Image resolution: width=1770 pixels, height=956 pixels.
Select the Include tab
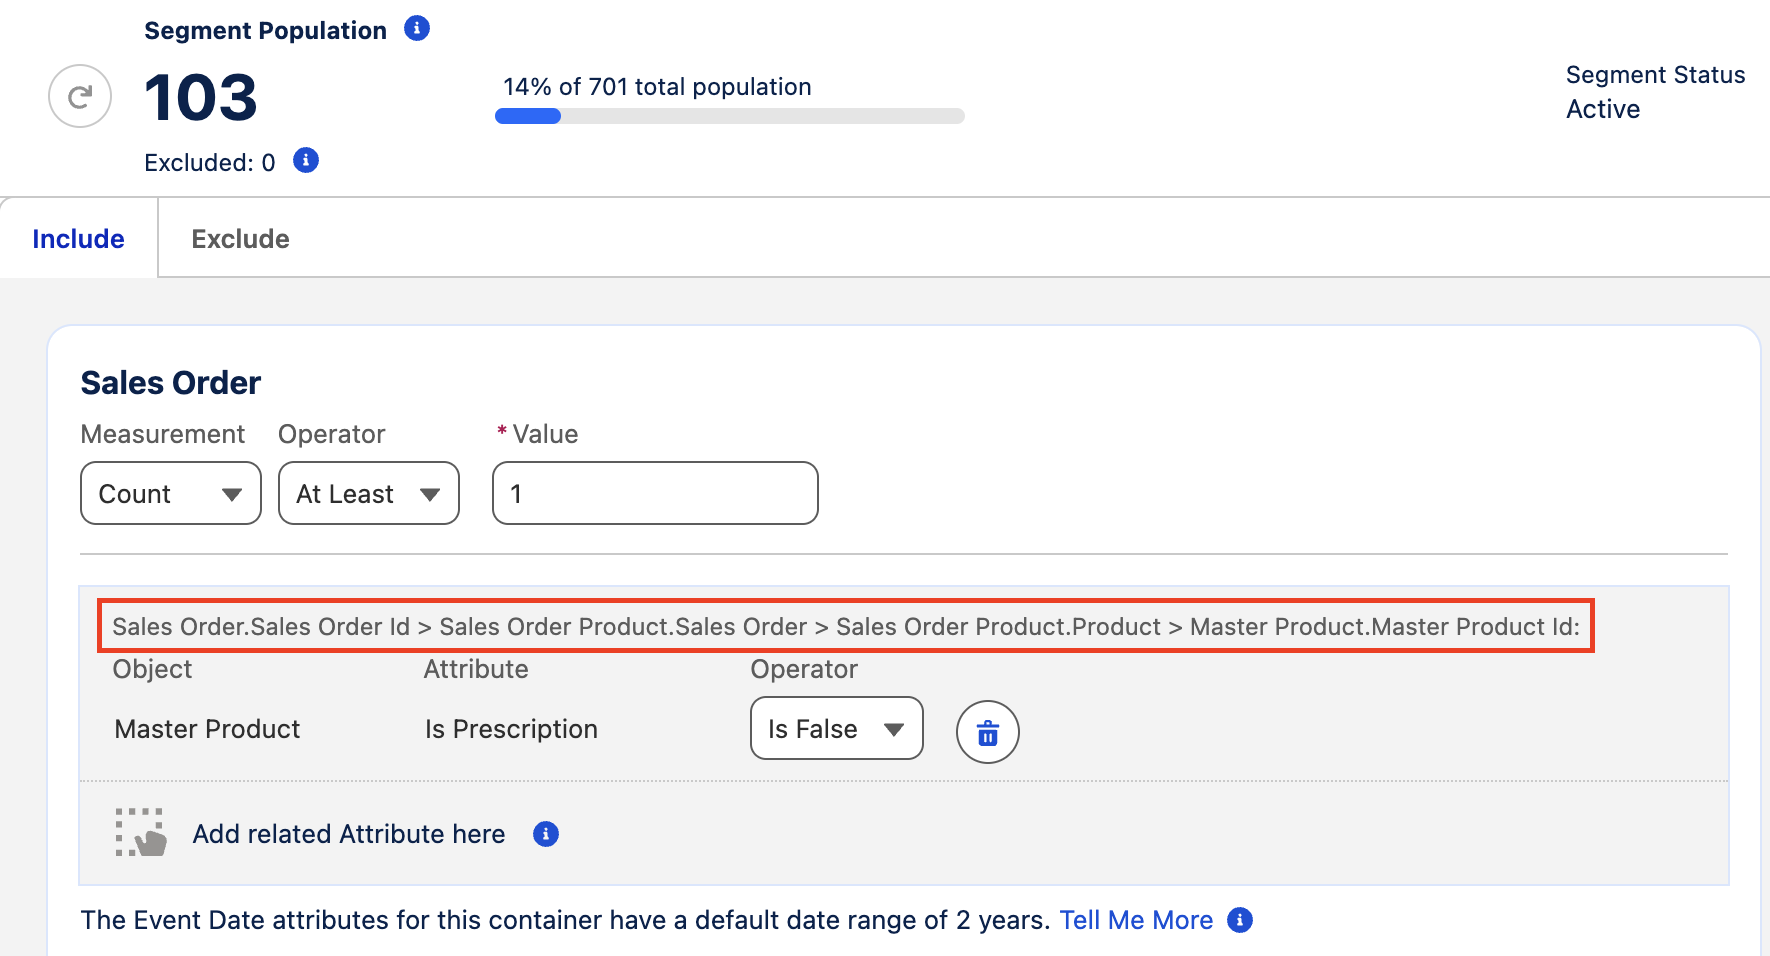(x=78, y=238)
